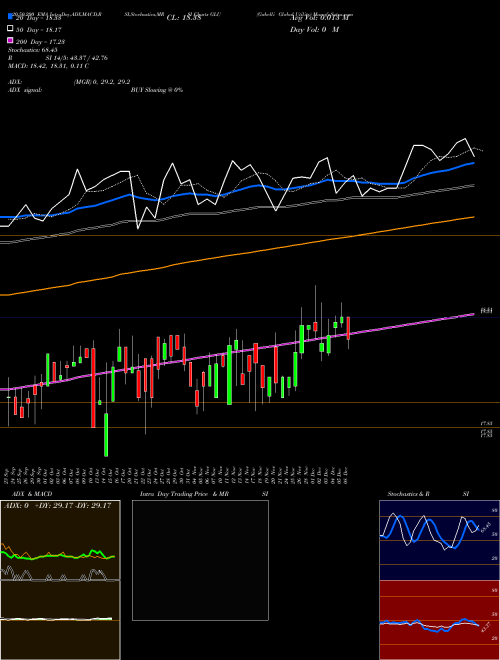Viewport: 500px width, 660px height.
Task: Click the blue 20 Day EMA legend swatch
Action: 10,17
